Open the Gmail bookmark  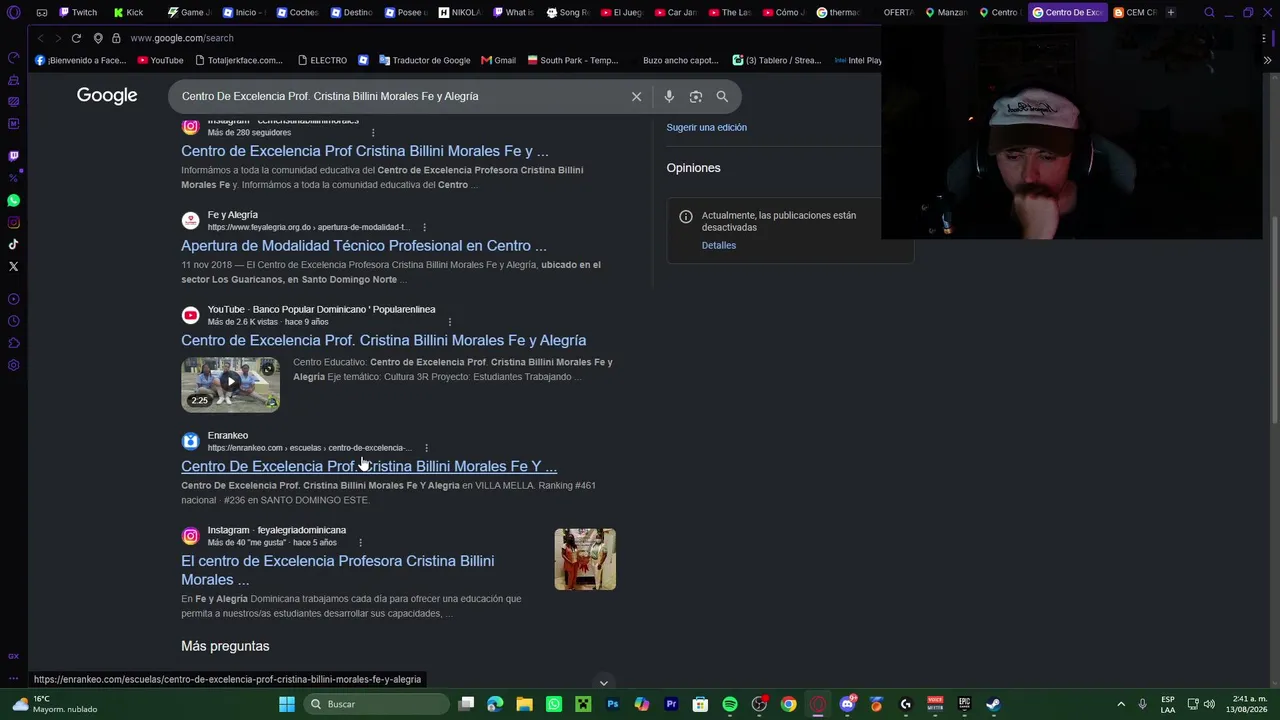498,60
